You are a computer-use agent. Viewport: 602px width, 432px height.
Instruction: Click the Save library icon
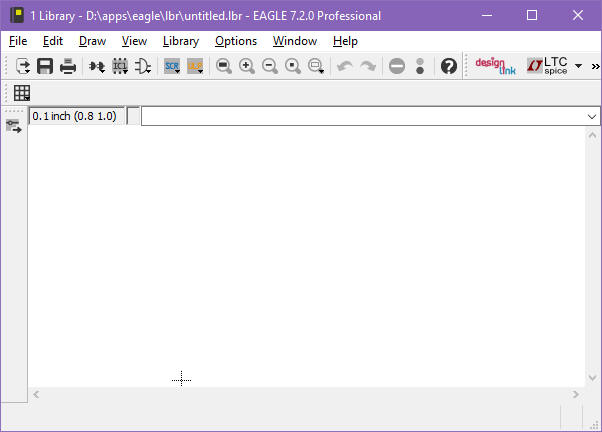(x=45, y=66)
